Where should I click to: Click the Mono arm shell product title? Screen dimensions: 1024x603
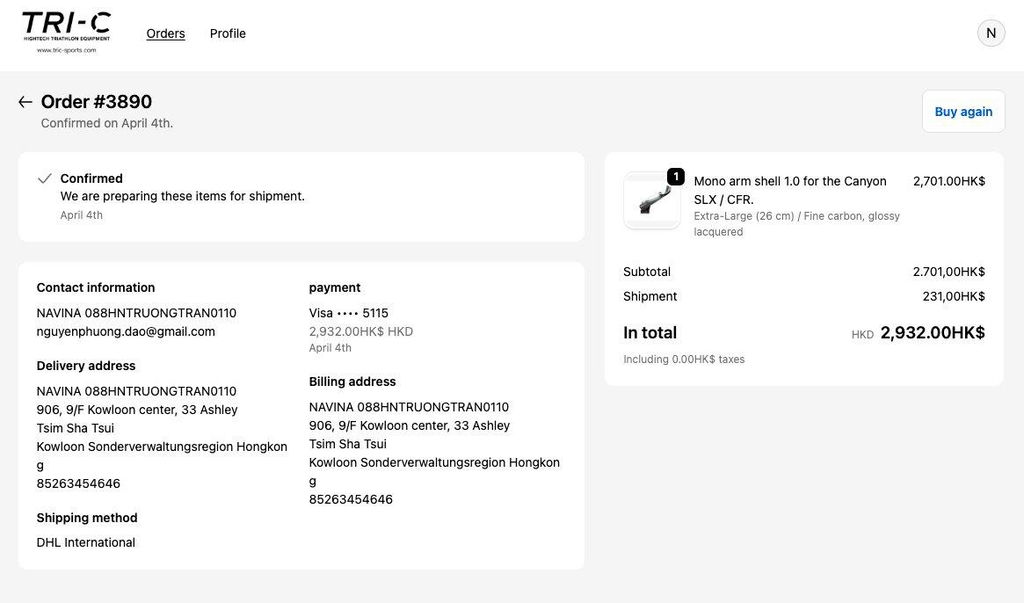pos(790,190)
